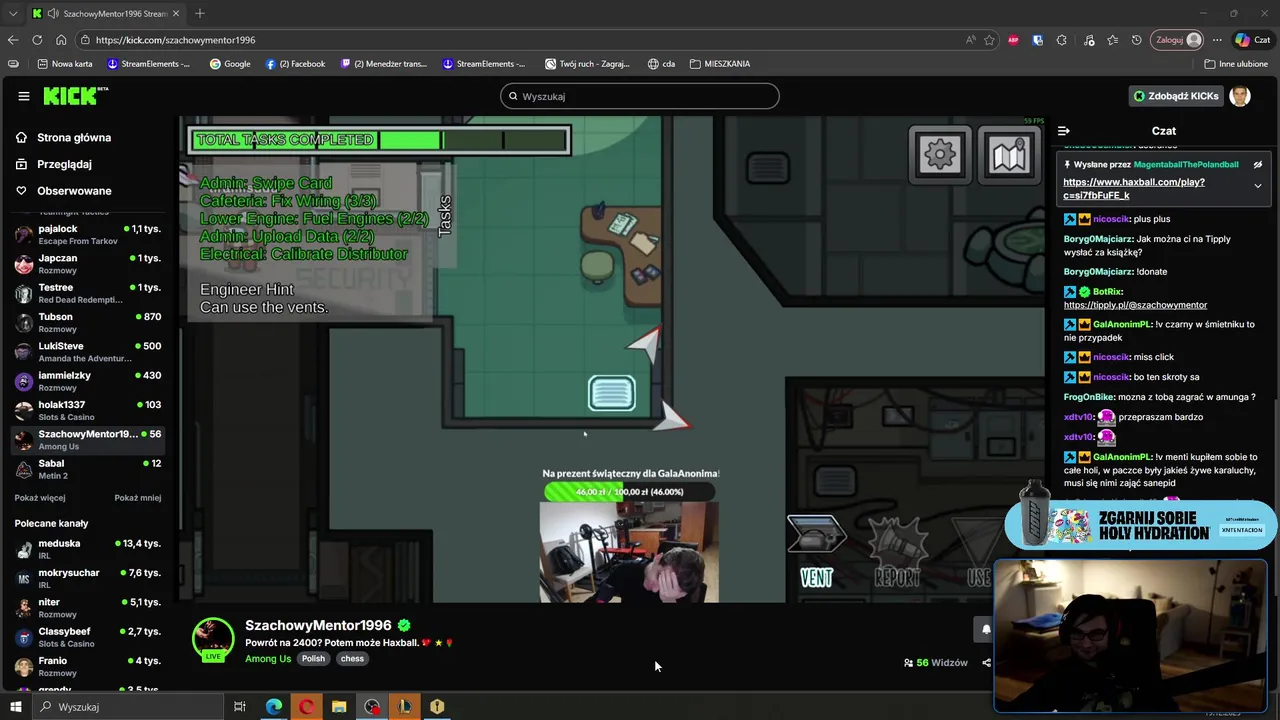
Task: Click browser back arrow
Action: [13, 40]
